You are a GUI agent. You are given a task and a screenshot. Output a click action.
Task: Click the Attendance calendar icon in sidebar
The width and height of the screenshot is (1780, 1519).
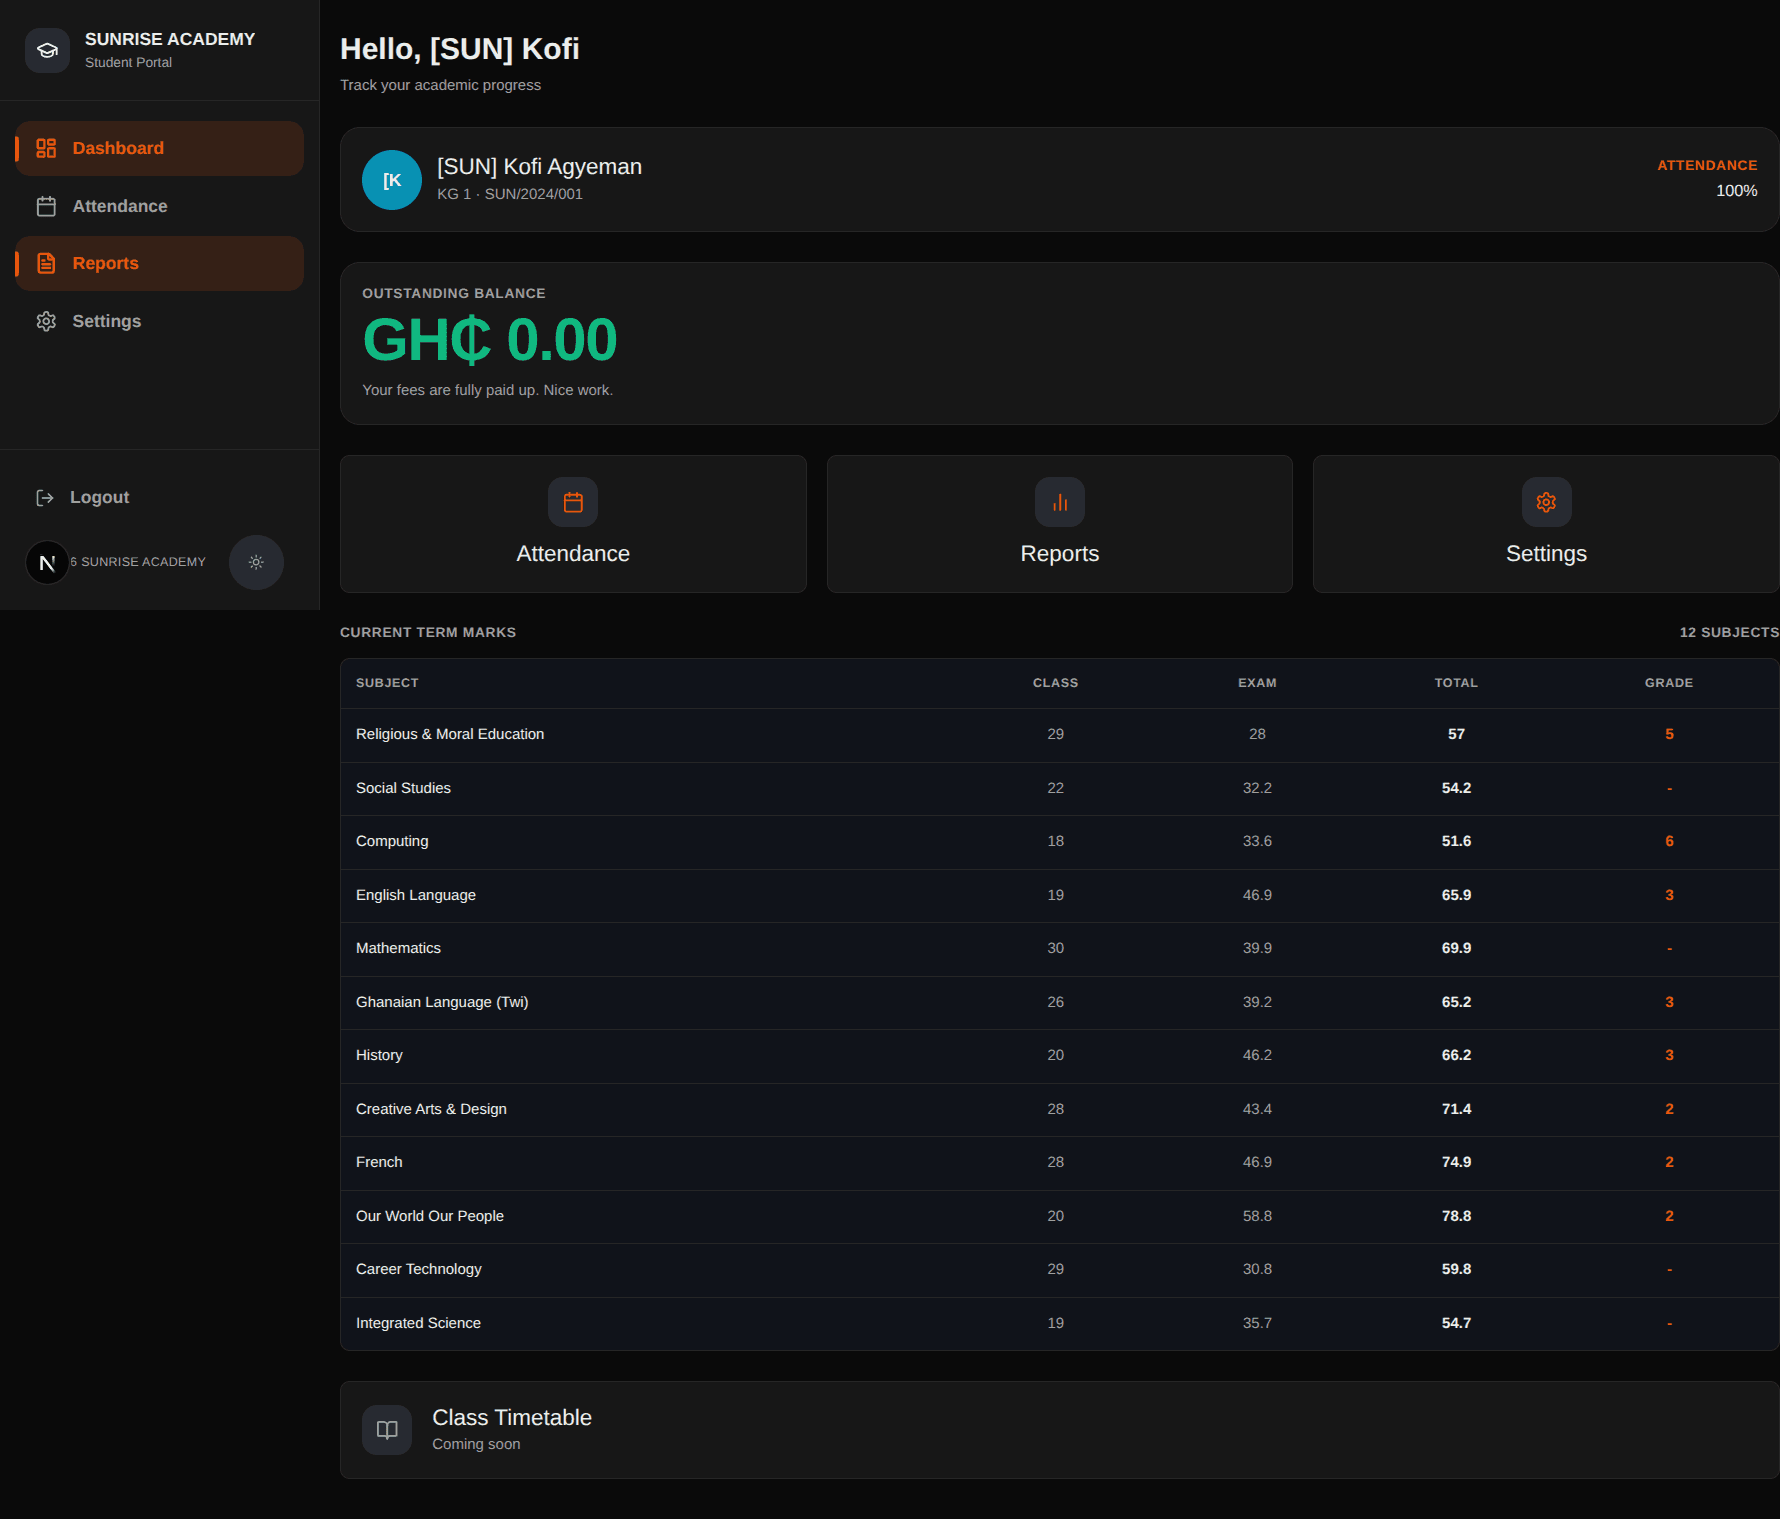click(46, 206)
